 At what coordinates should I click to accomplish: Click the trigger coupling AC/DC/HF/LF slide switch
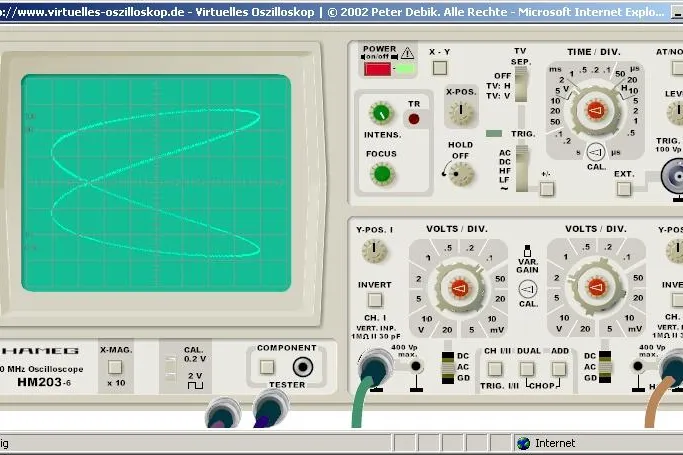521,169
